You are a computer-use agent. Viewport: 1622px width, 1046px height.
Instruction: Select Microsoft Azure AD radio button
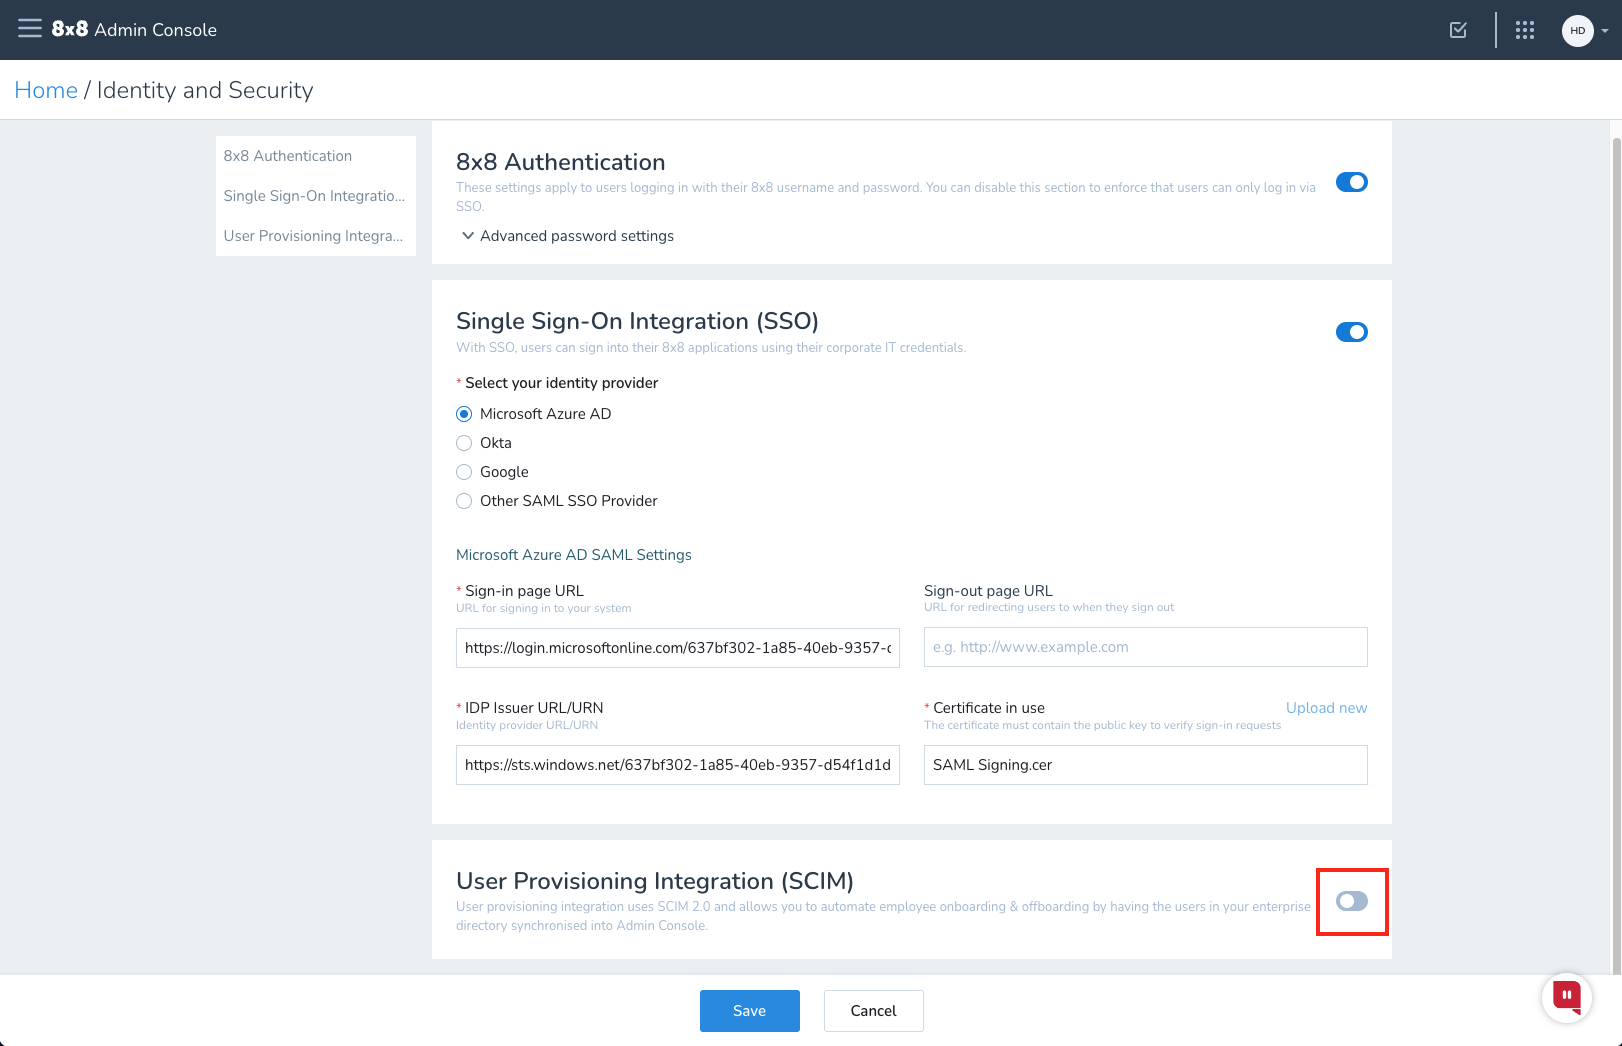pyautogui.click(x=464, y=414)
